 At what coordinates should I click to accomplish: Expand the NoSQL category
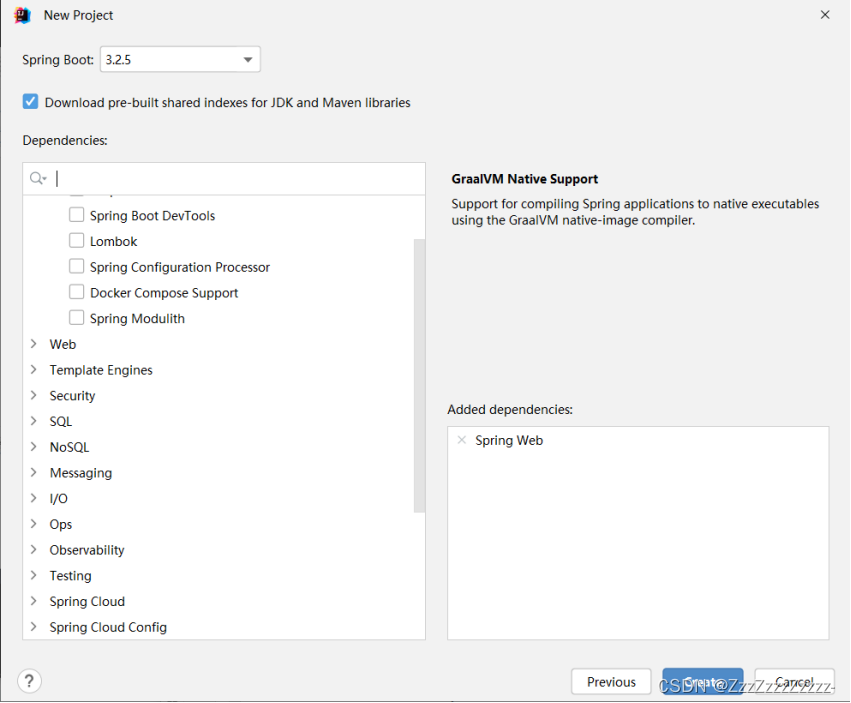click(34, 447)
